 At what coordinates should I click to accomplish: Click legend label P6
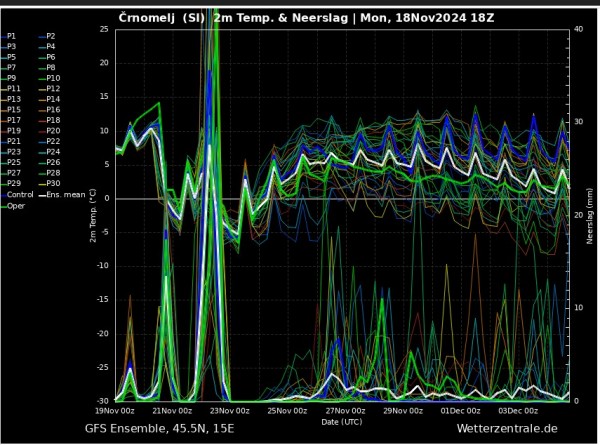pos(47,57)
